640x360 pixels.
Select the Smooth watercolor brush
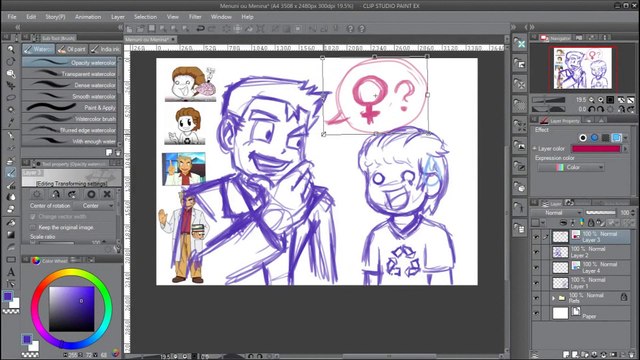tap(69, 96)
